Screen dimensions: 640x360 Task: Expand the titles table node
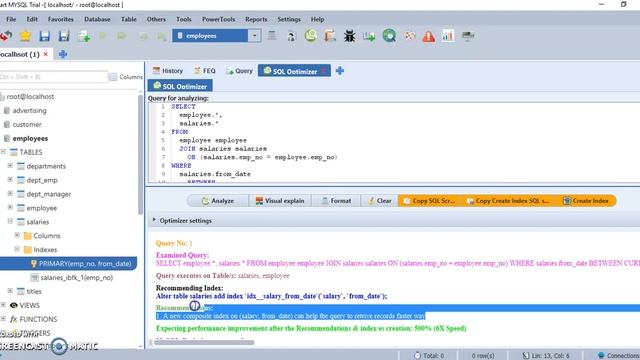point(10,291)
